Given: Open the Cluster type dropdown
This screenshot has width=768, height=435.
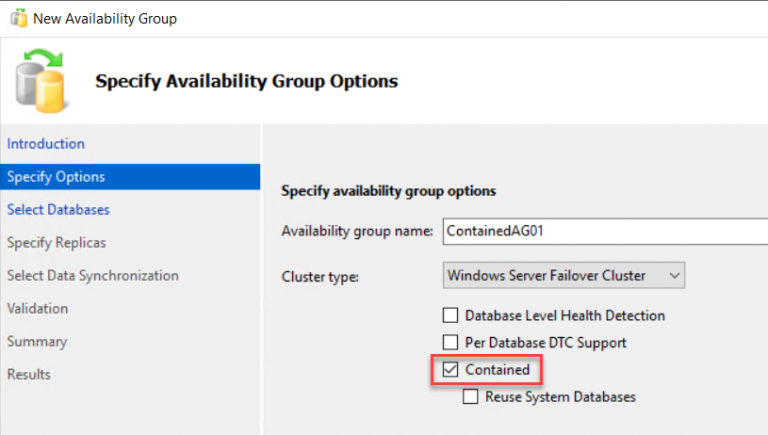Looking at the screenshot, I should (563, 274).
